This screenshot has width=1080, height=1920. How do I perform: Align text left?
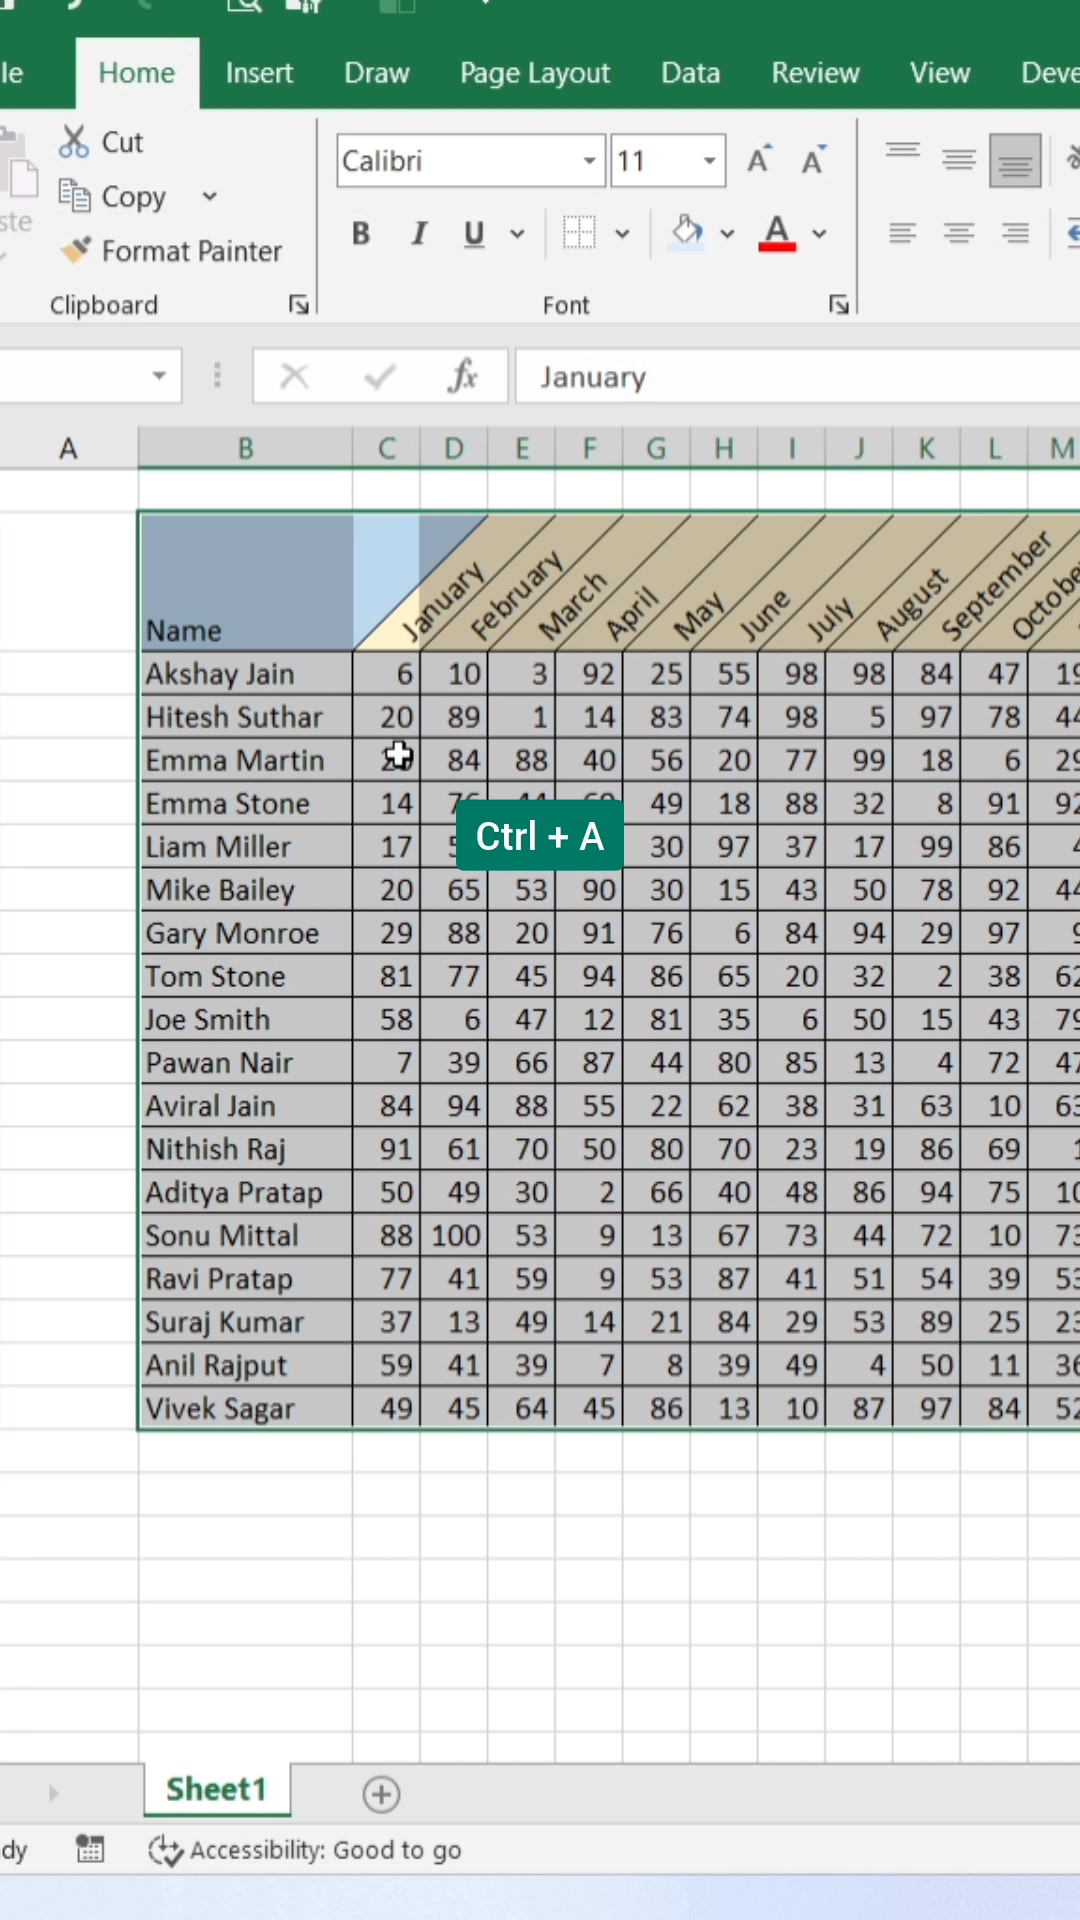tap(903, 234)
